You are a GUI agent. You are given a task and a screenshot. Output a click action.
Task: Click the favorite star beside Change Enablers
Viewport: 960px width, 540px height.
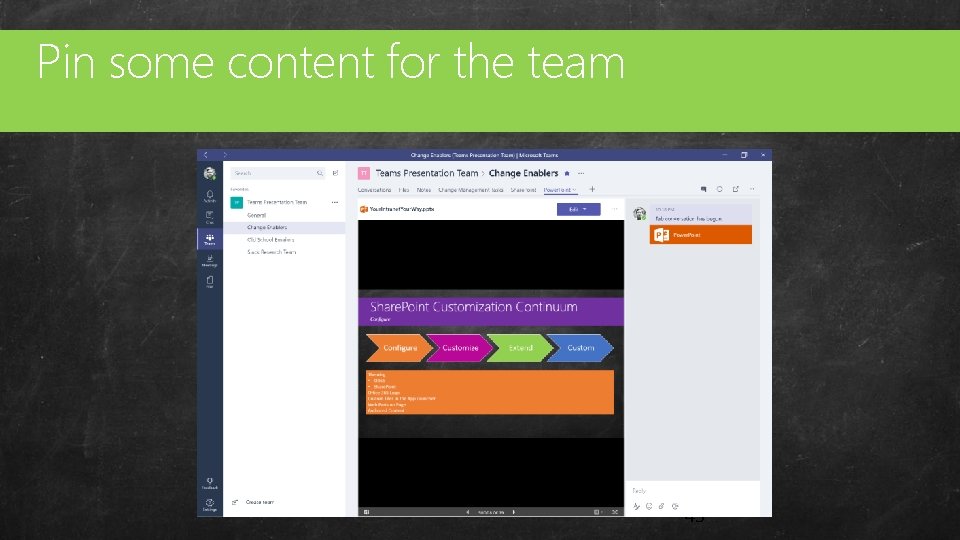point(567,173)
